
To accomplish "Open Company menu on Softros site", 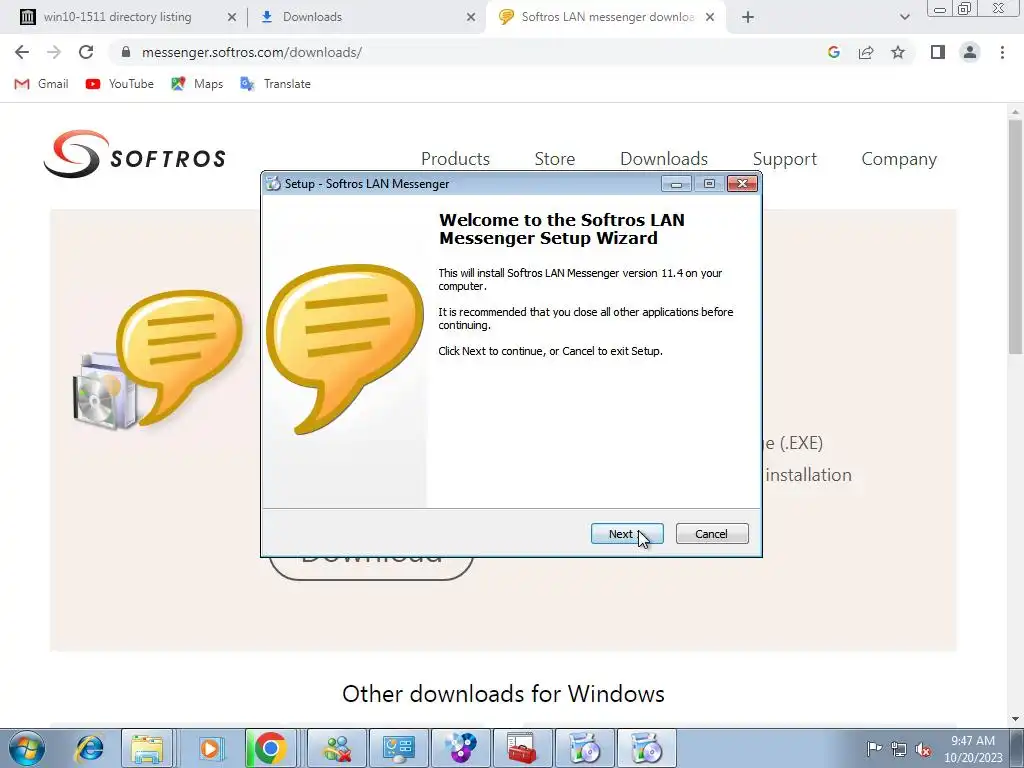I will 899,159.
